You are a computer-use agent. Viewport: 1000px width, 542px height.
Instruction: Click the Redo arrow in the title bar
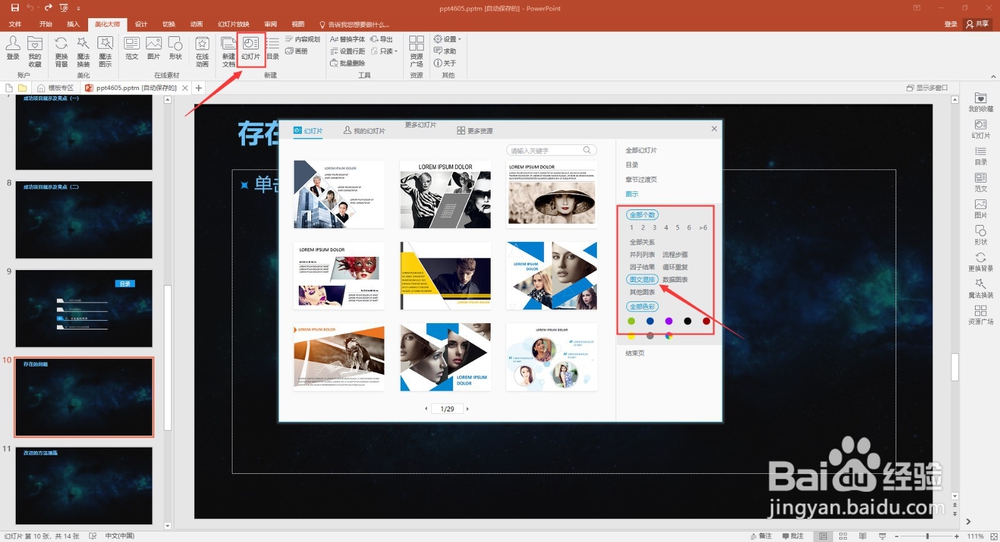click(x=48, y=8)
